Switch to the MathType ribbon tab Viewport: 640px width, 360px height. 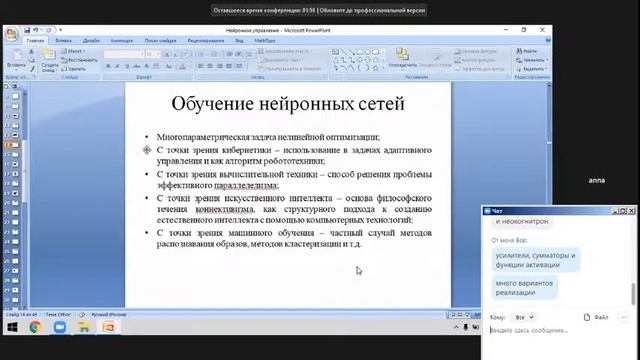coord(264,41)
